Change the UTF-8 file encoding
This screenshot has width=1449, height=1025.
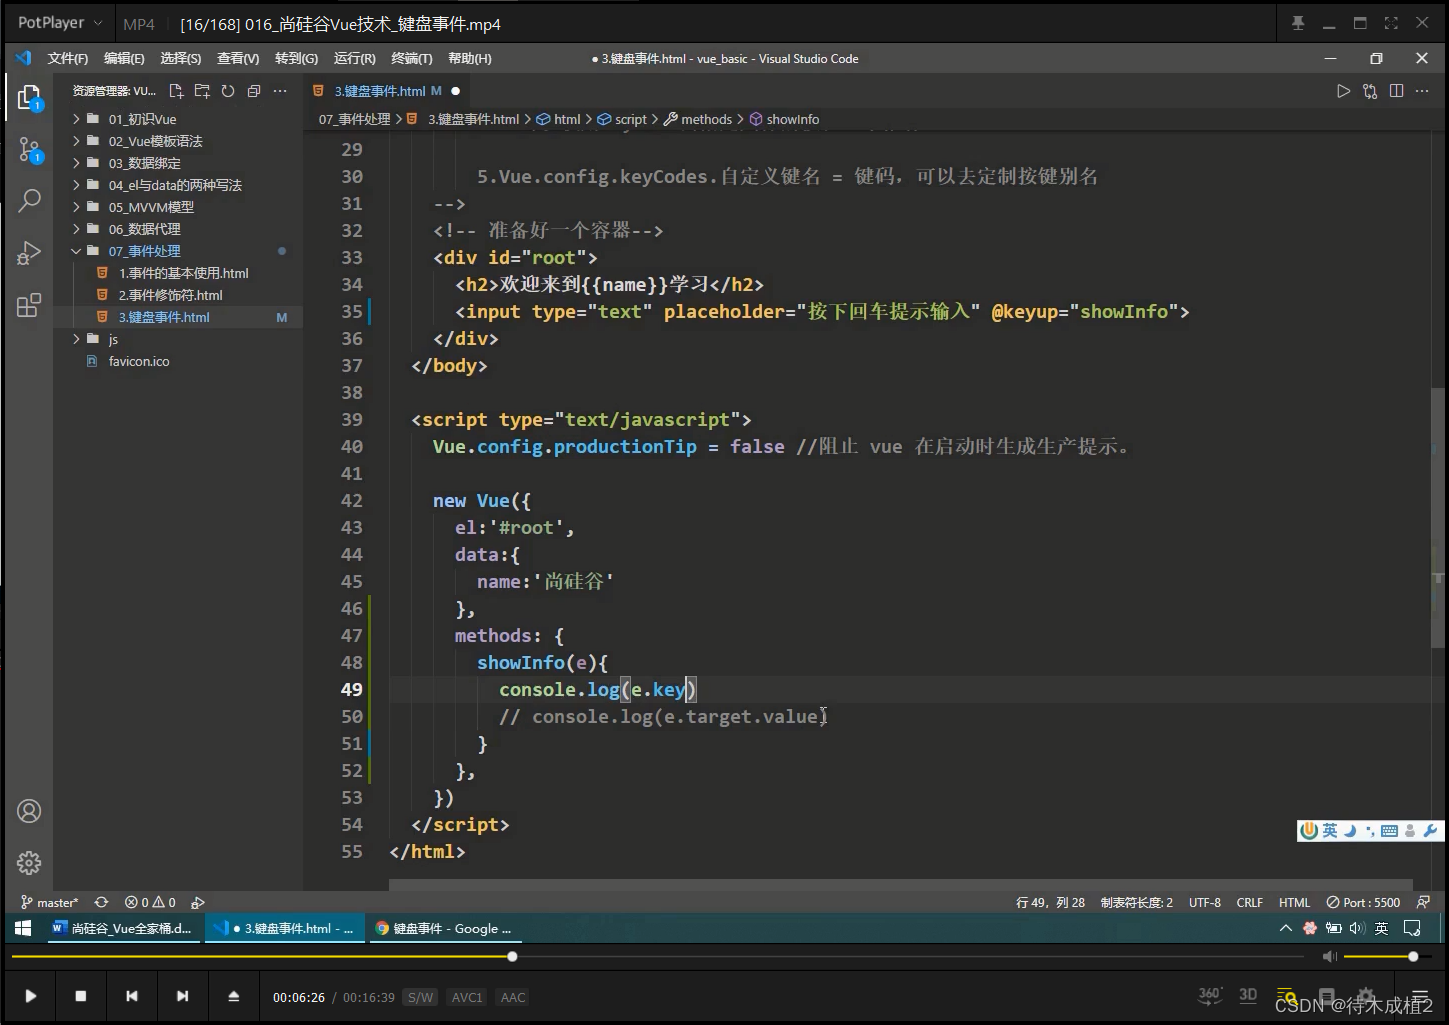1205,902
